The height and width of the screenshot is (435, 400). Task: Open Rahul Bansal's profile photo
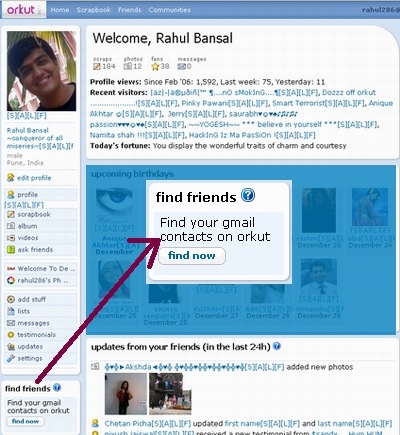pyautogui.click(x=41, y=71)
